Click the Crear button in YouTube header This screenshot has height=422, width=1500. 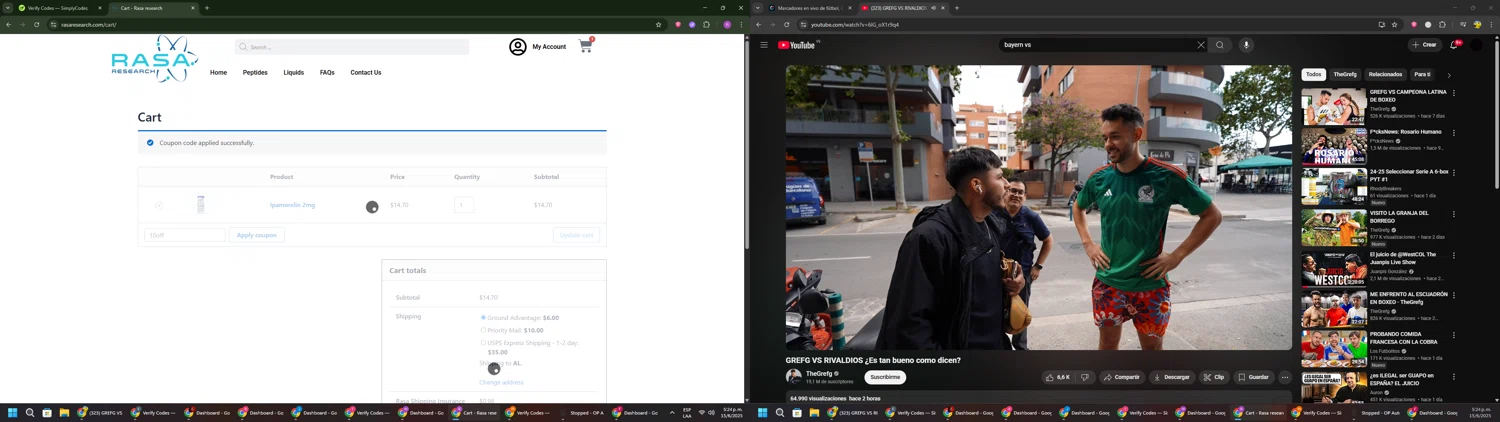tap(1424, 45)
